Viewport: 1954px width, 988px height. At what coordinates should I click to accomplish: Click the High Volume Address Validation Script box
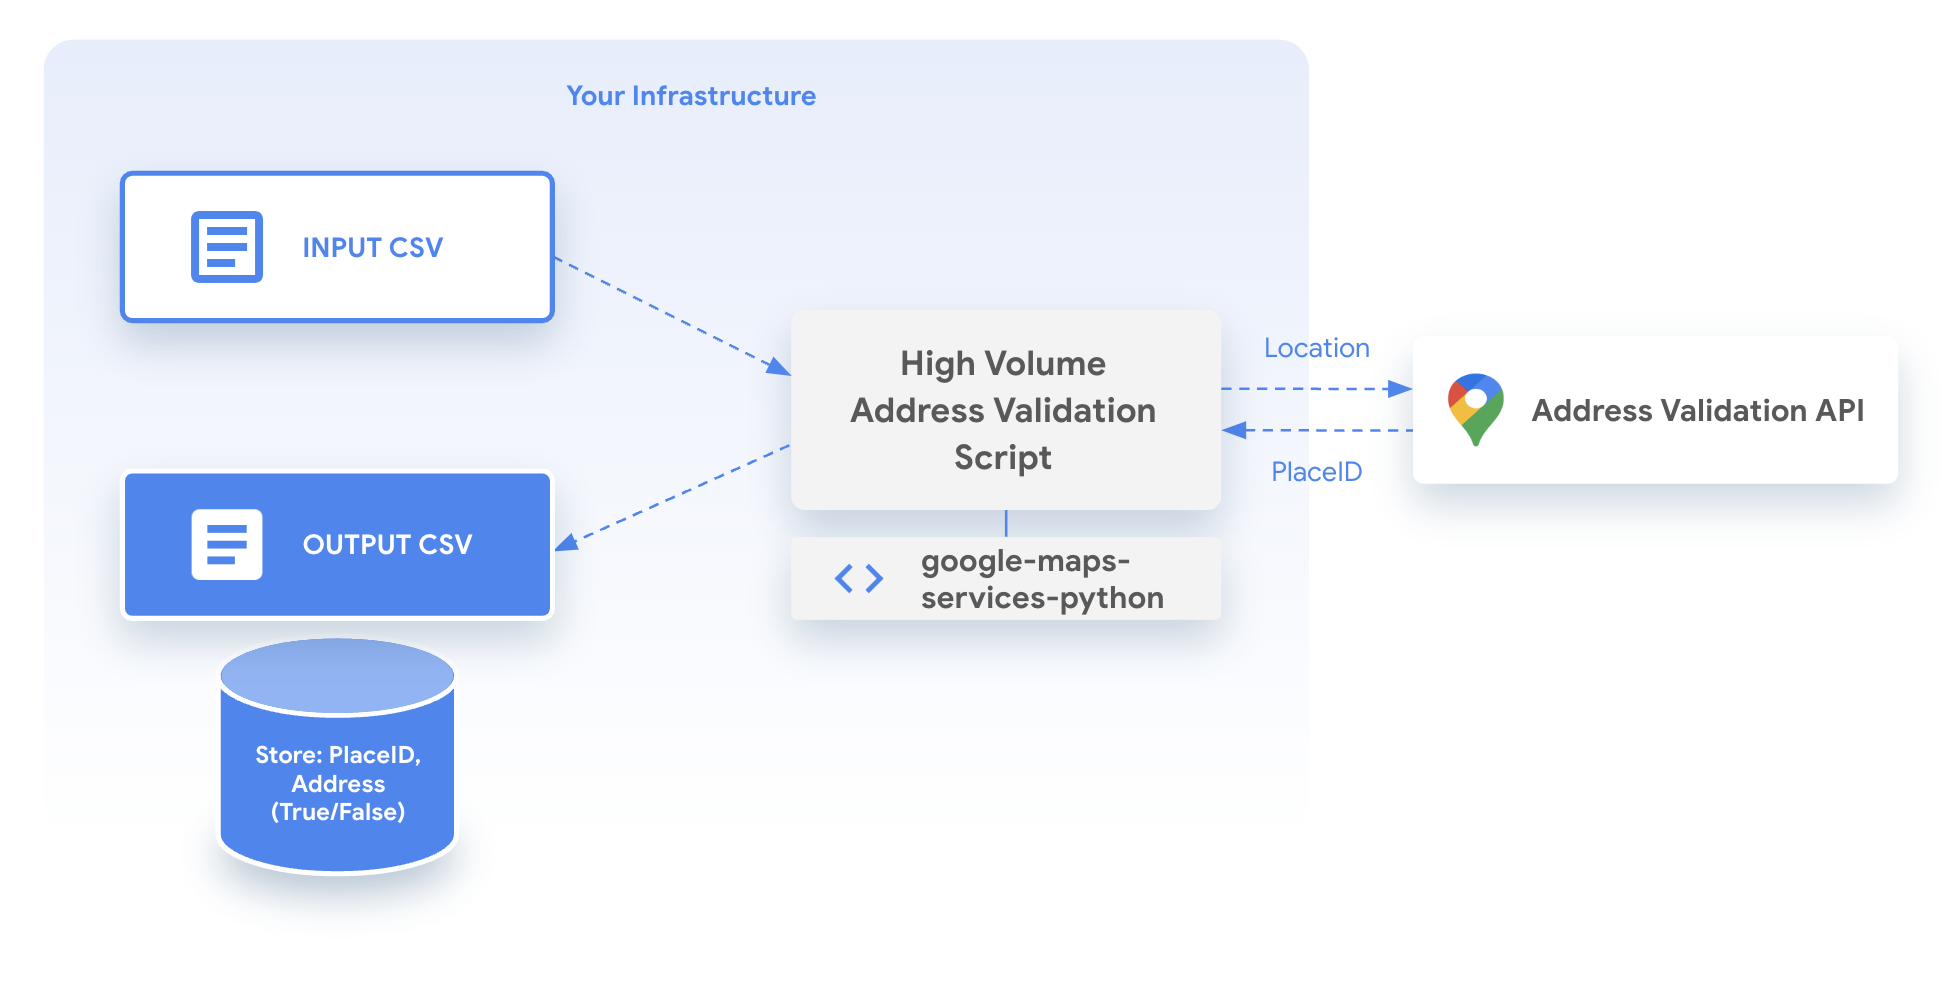1004,410
